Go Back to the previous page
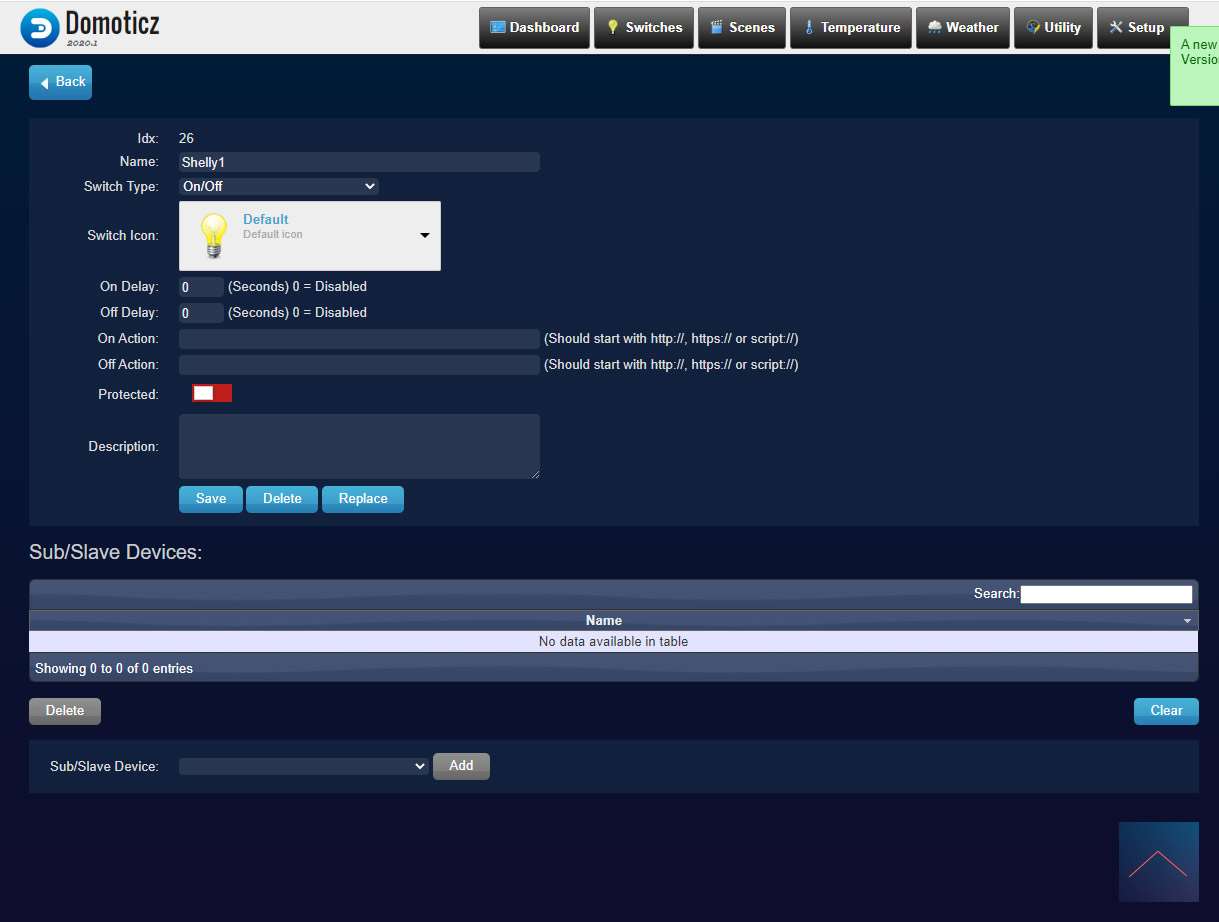Screen dimensions: 1219x922 coord(60,82)
